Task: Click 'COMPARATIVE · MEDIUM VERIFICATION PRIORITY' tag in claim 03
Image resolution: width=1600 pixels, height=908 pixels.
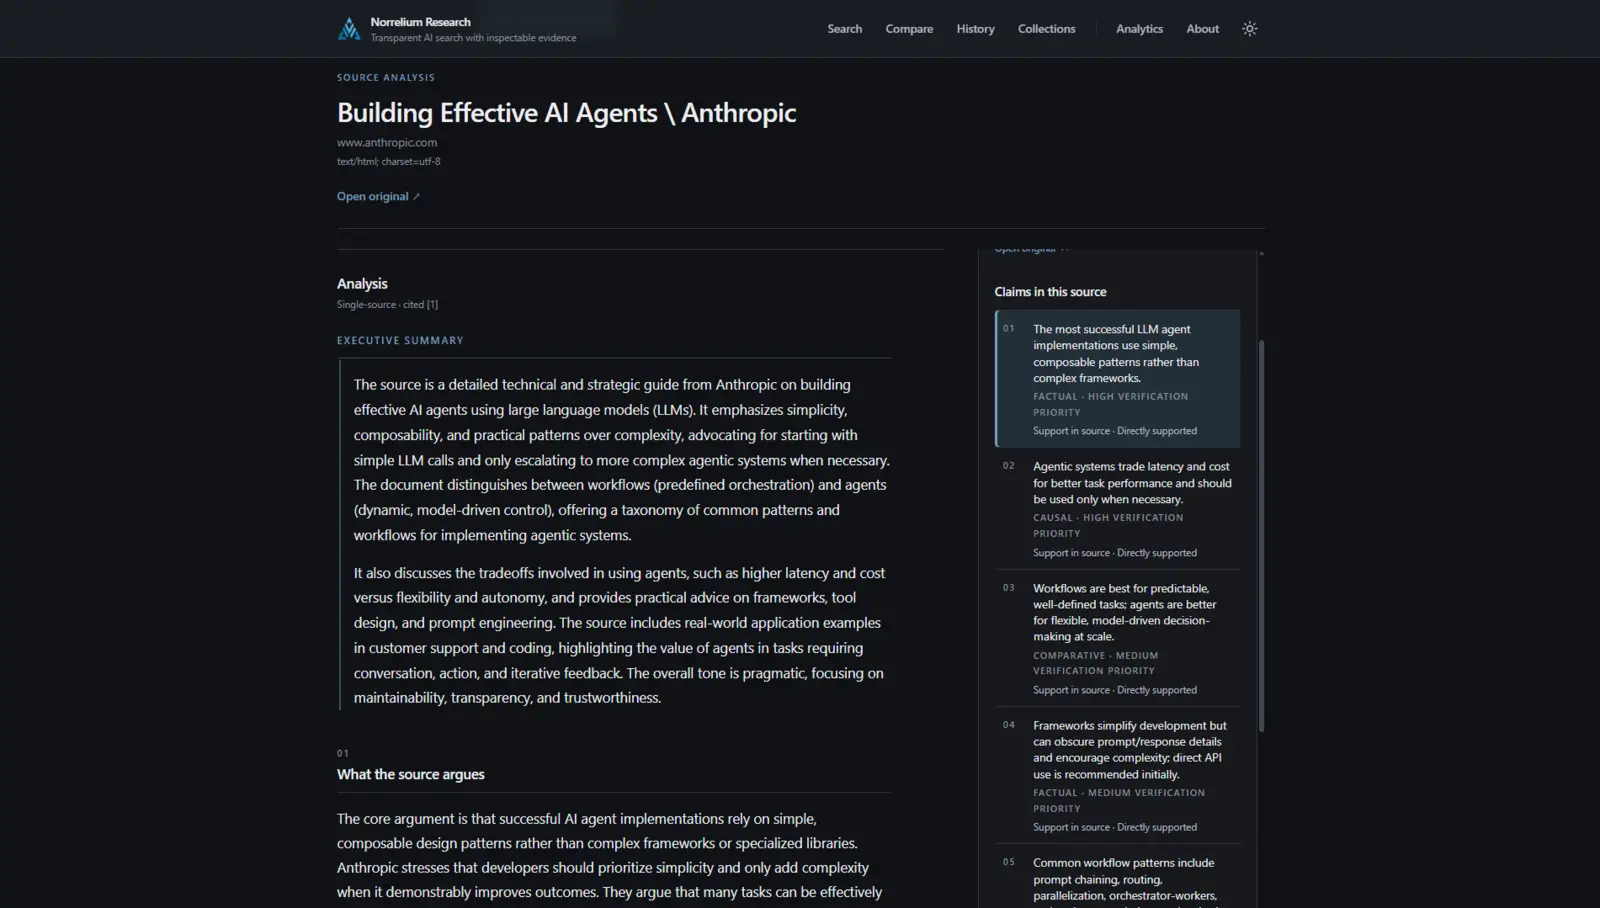Action: click(x=1095, y=663)
